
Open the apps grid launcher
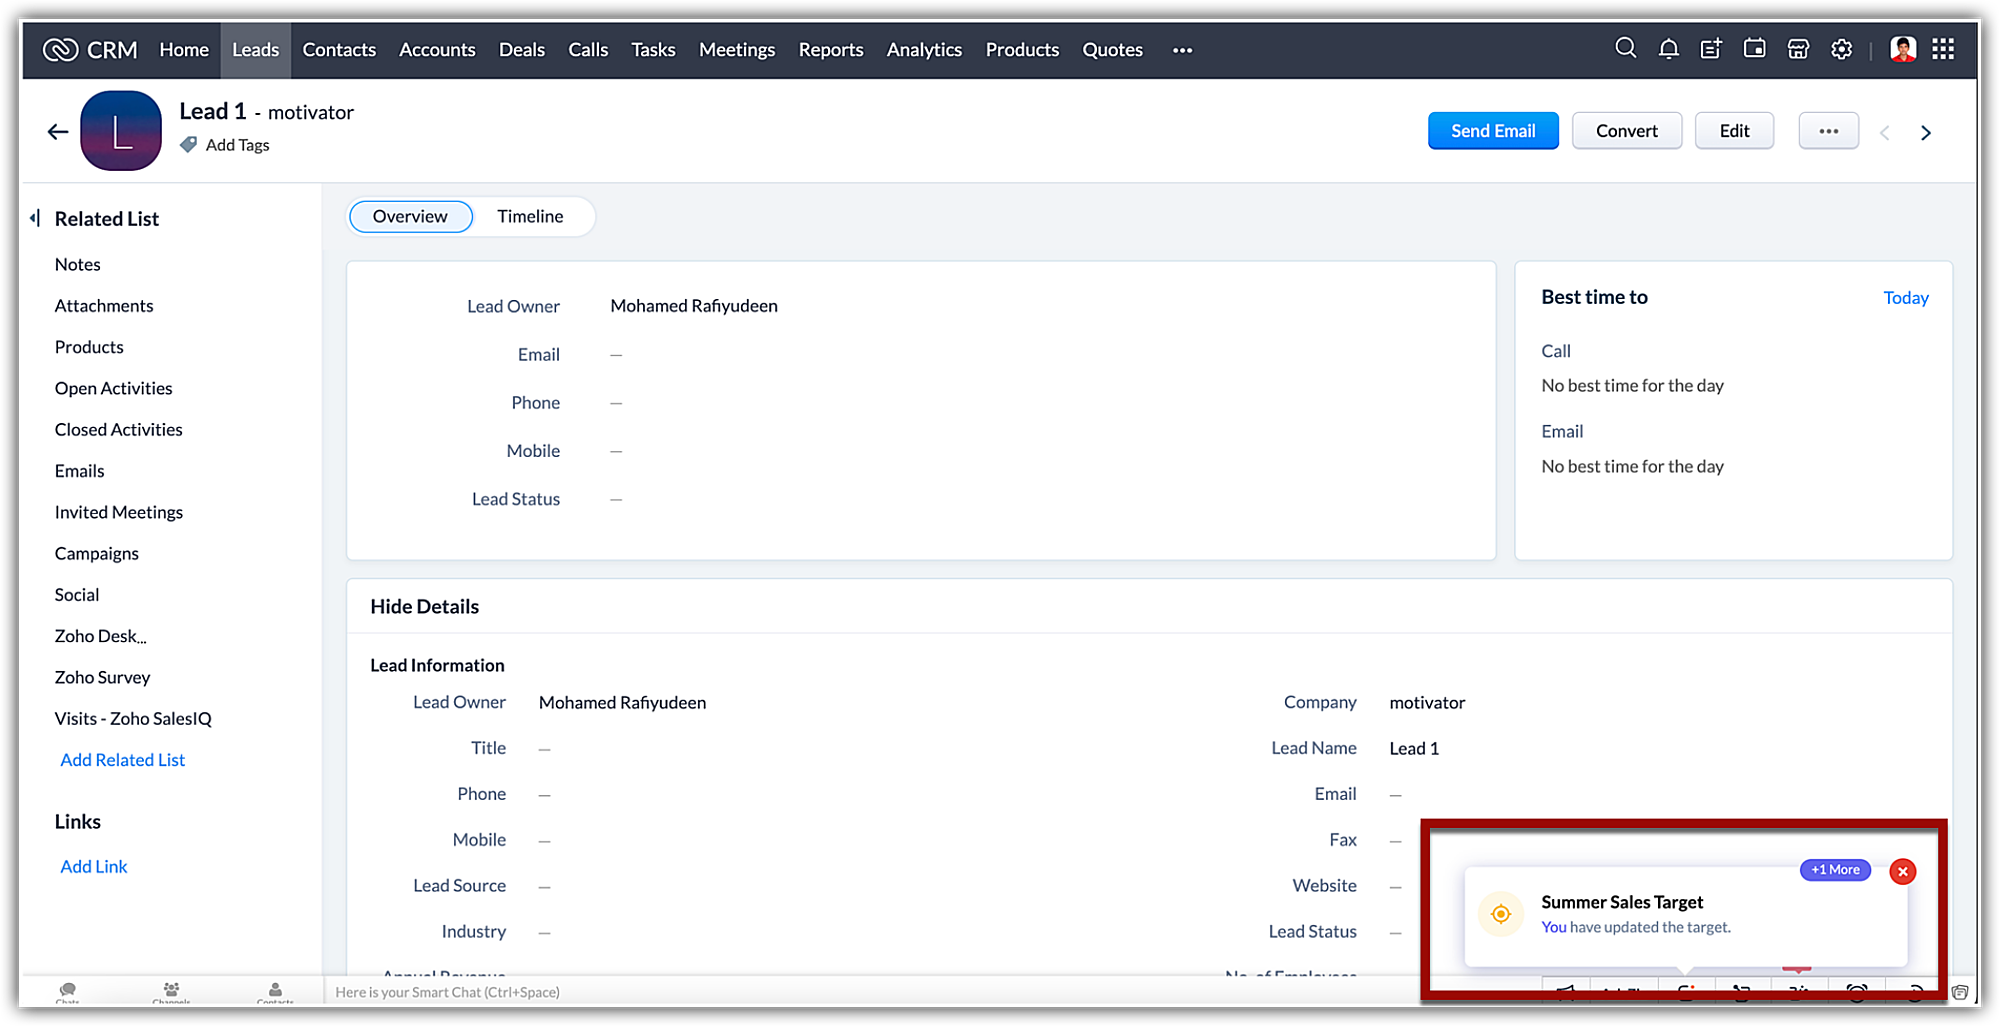(x=1943, y=49)
